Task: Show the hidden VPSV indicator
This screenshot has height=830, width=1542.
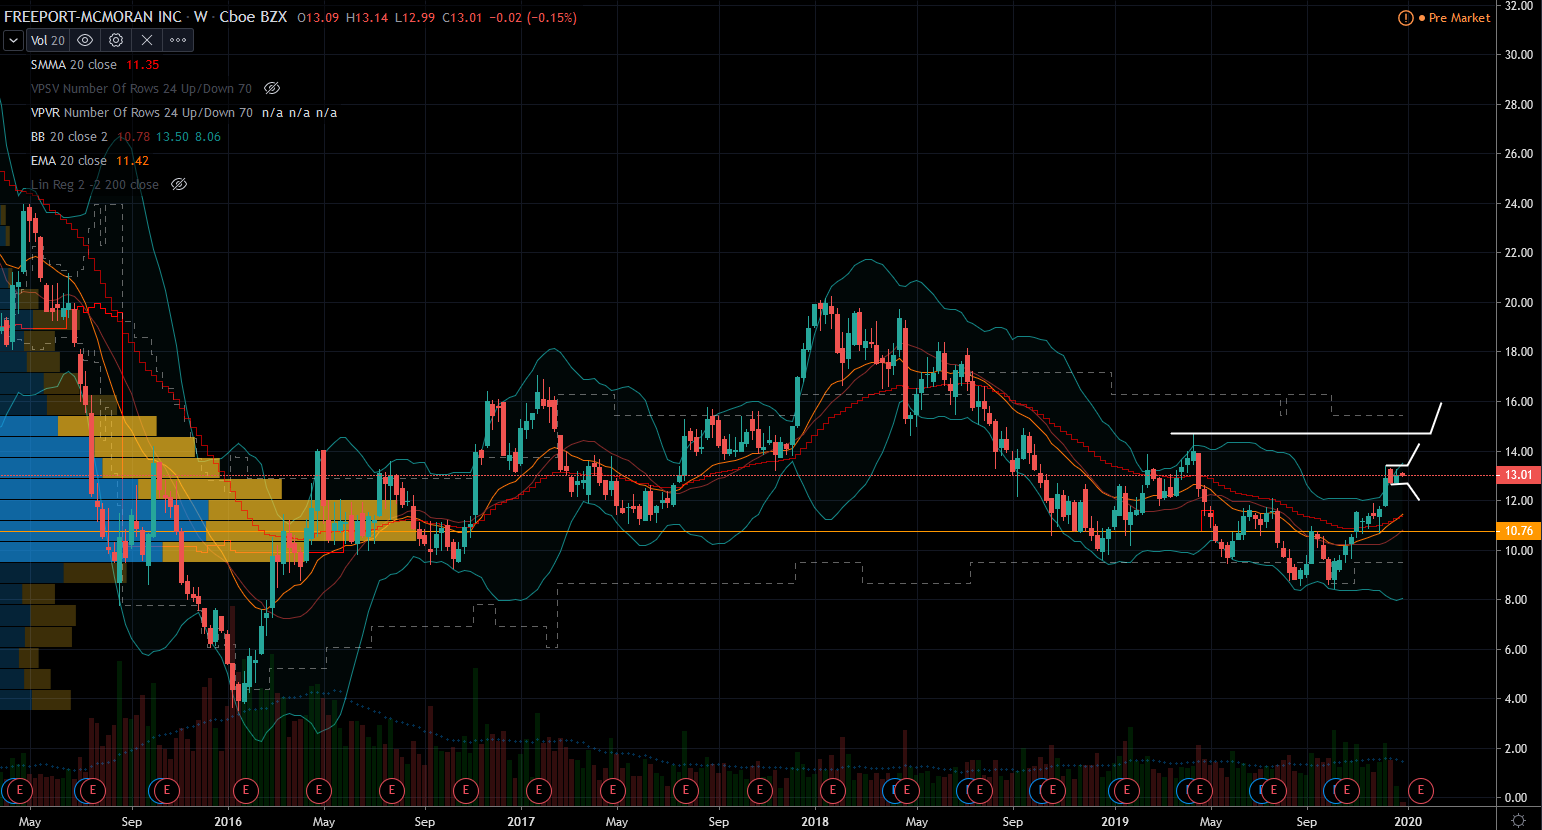Action: [271, 88]
